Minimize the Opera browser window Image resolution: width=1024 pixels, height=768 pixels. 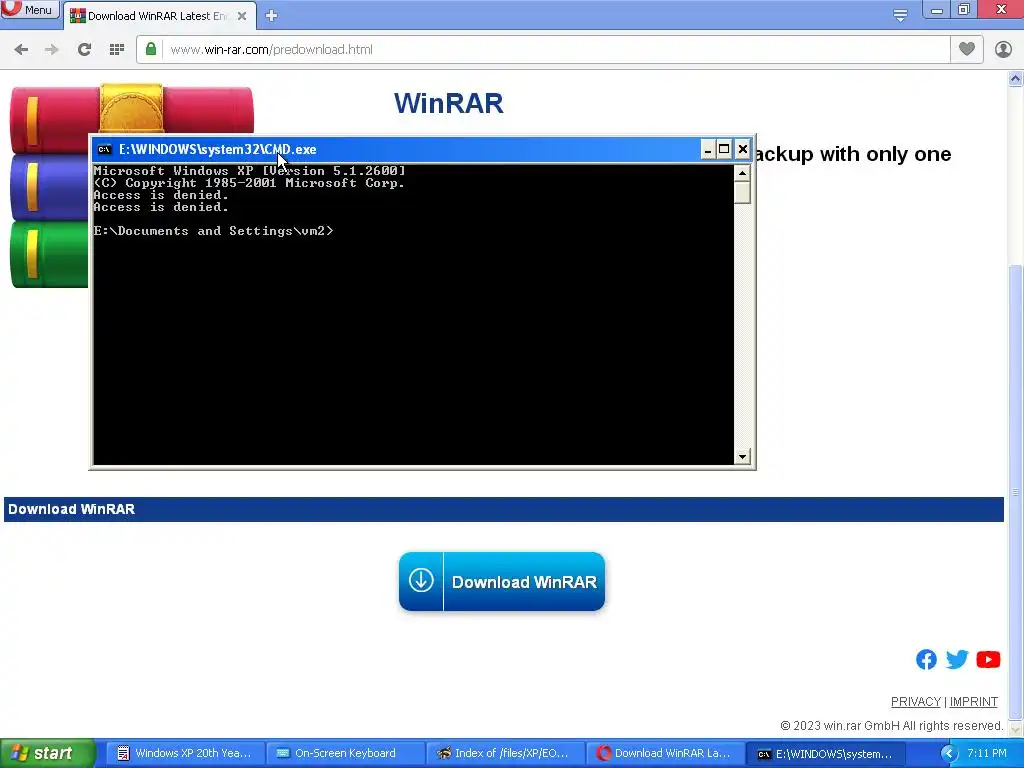tap(936, 10)
